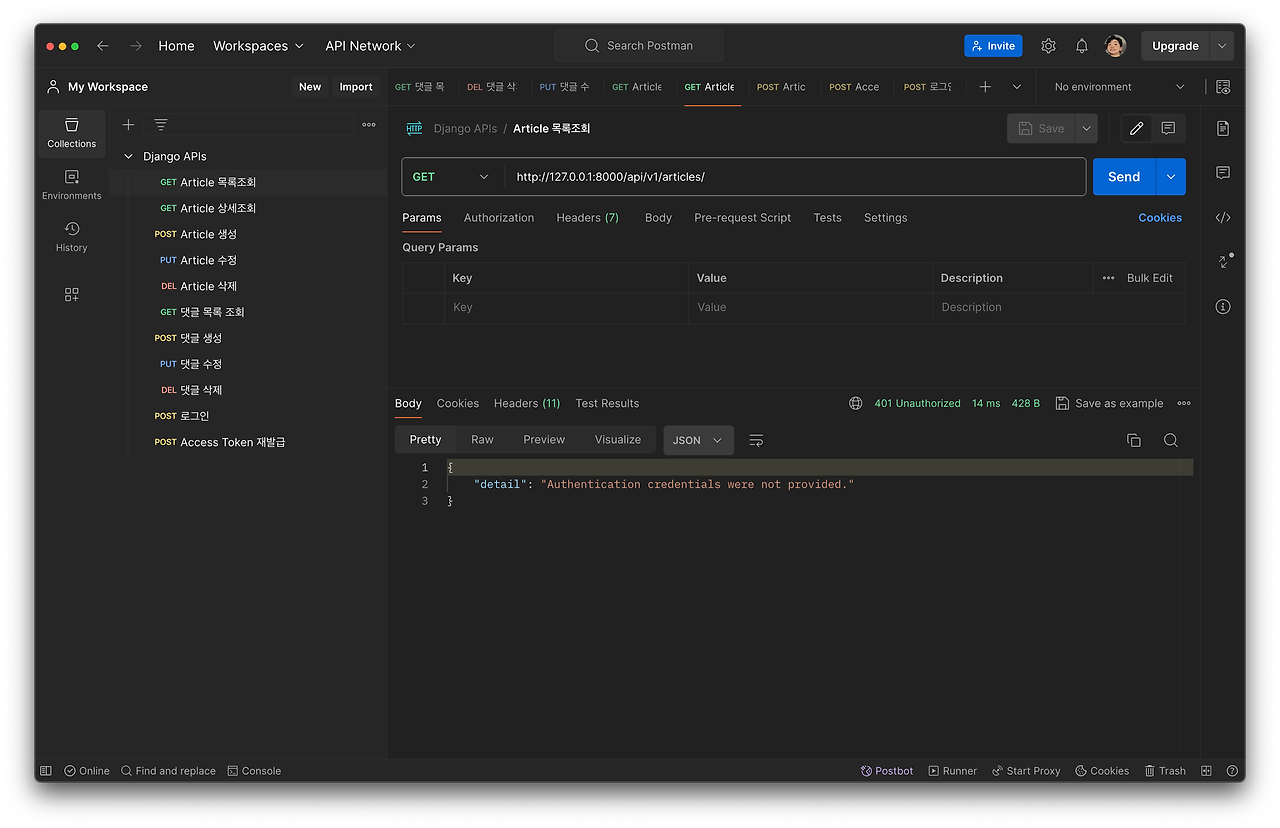This screenshot has height=828, width=1280.
Task: Search the response with magnifier icon
Action: point(1170,440)
